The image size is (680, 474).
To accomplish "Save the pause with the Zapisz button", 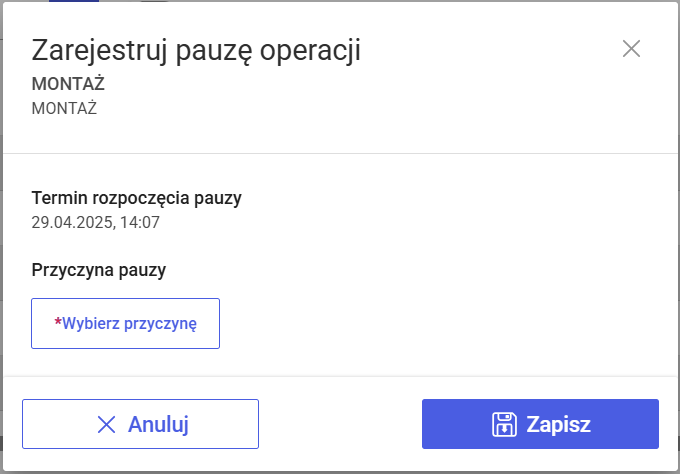I will [540, 424].
